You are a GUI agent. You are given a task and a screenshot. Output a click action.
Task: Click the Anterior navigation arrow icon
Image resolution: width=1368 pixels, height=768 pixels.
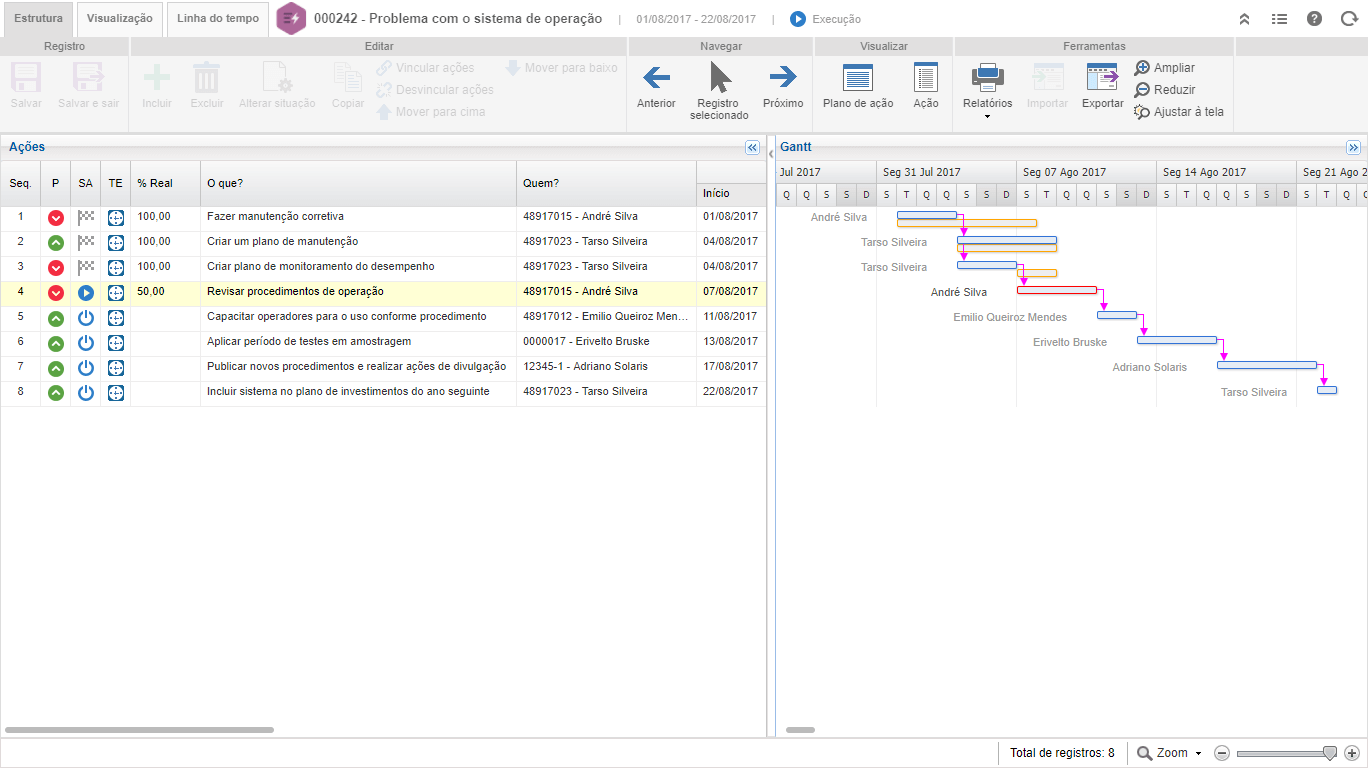point(656,77)
